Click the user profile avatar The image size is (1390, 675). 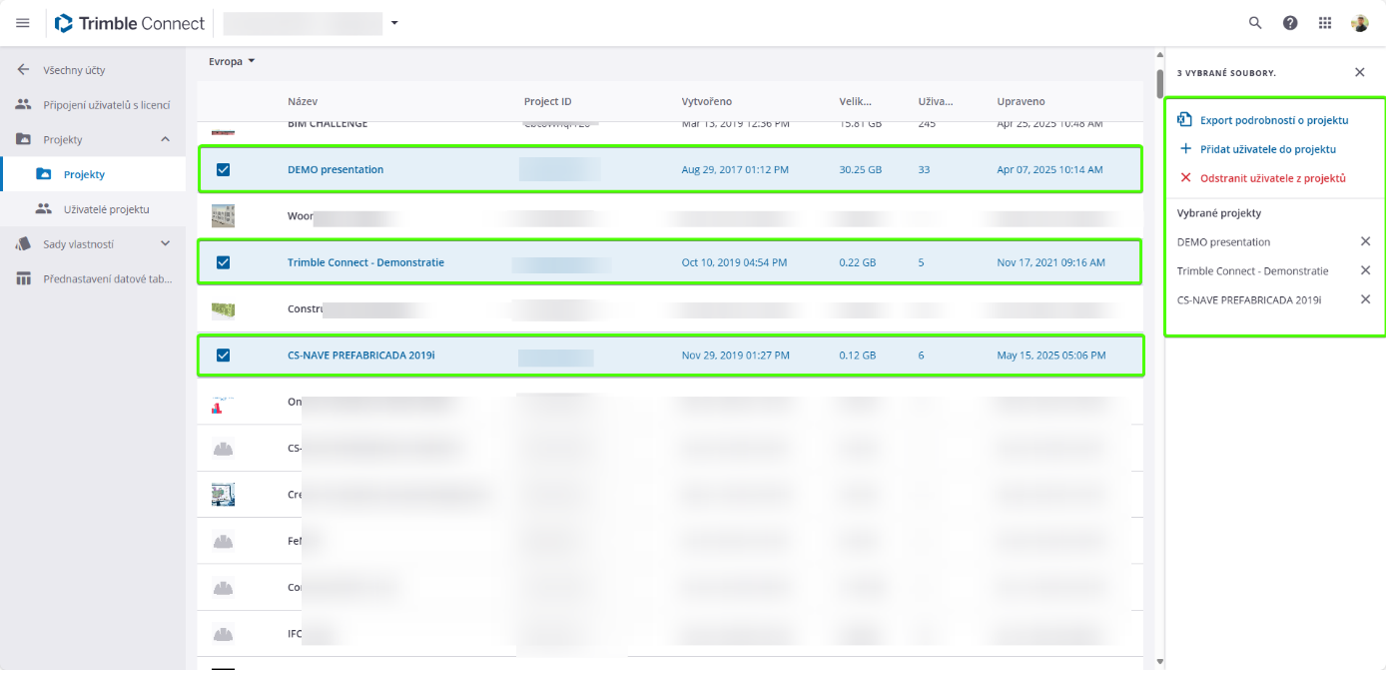pyautogui.click(x=1359, y=23)
